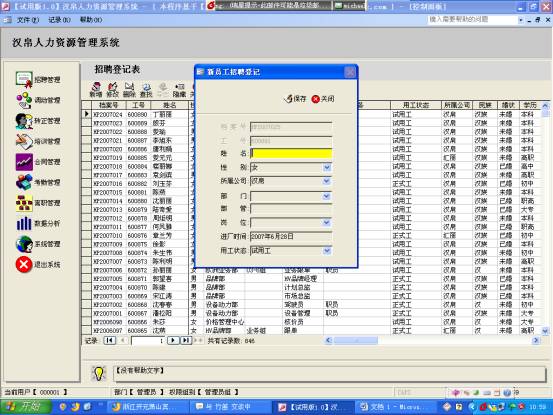Open 离职管理 module in the sidebar
The width and height of the screenshot is (553, 415).
(x=38, y=203)
